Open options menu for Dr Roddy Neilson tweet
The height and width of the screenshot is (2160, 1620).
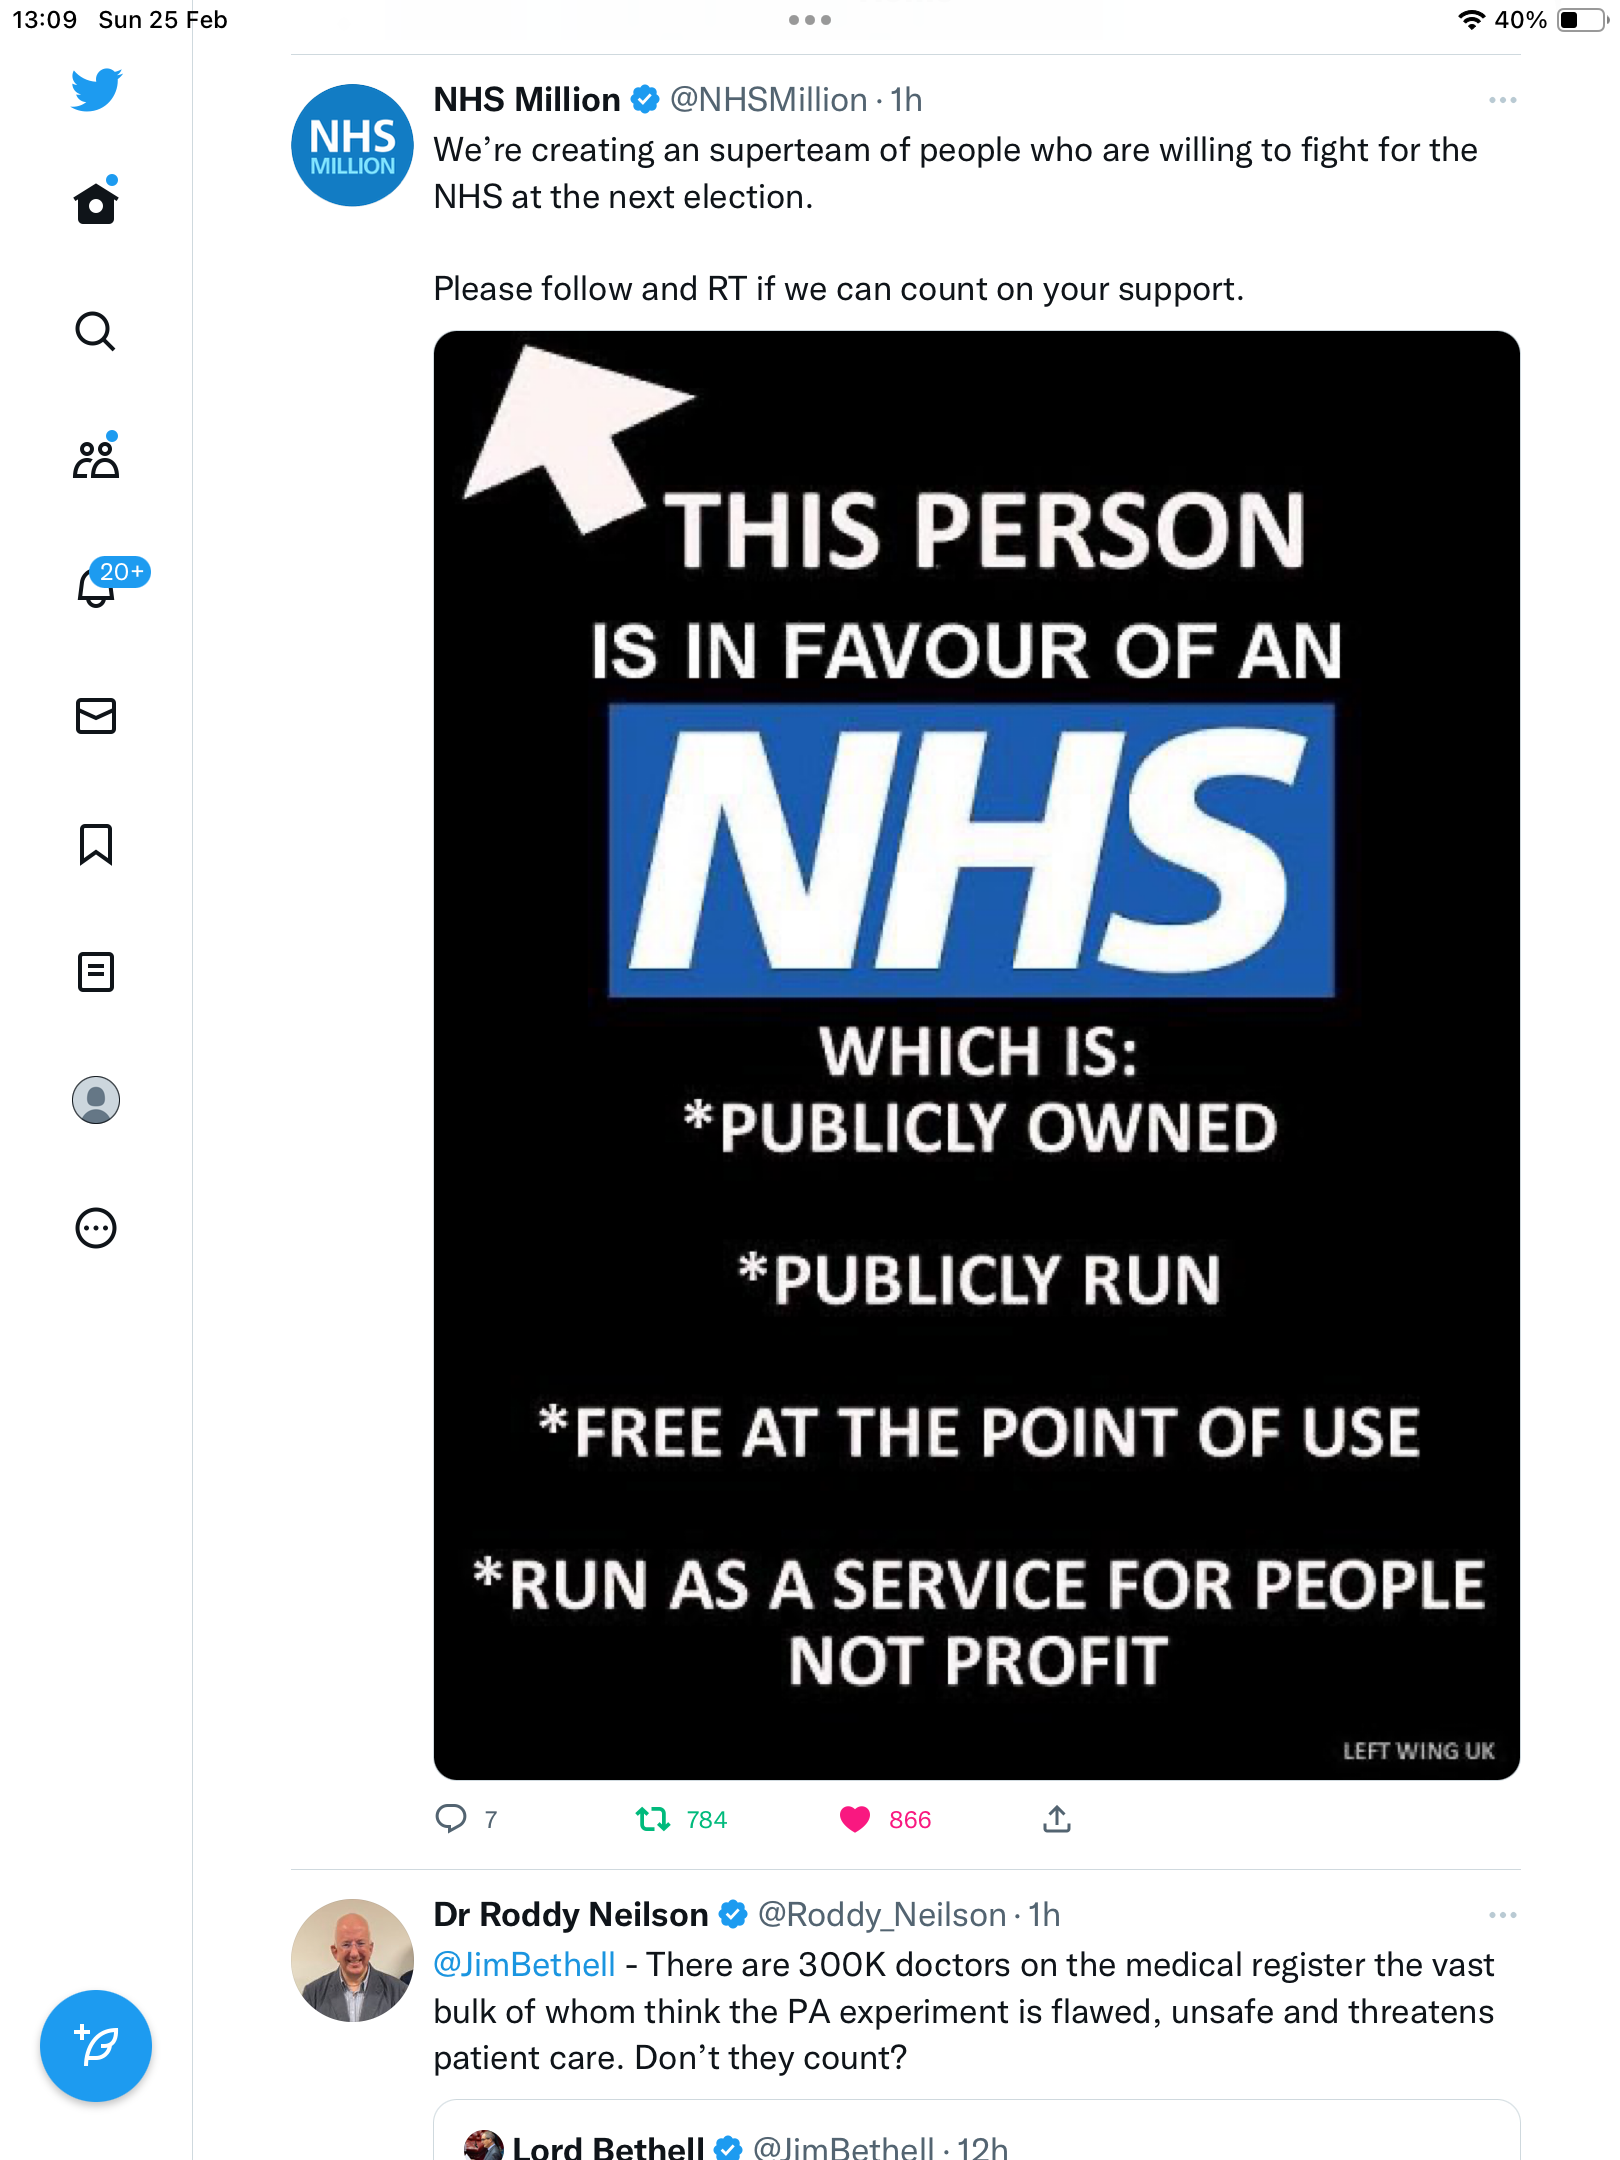point(1502,1915)
